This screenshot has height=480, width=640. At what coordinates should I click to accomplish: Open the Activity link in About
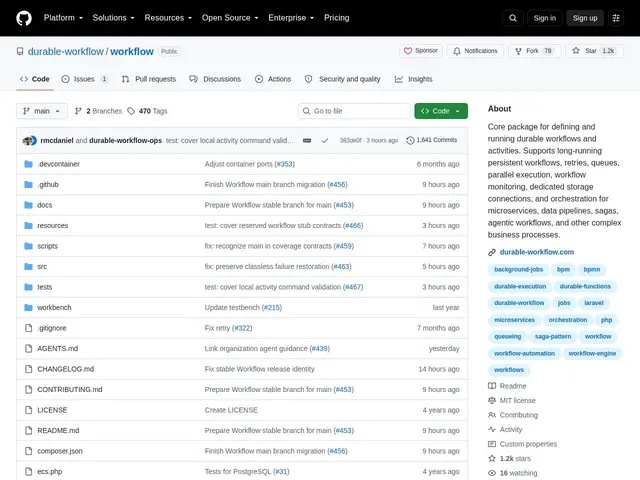[505, 429]
